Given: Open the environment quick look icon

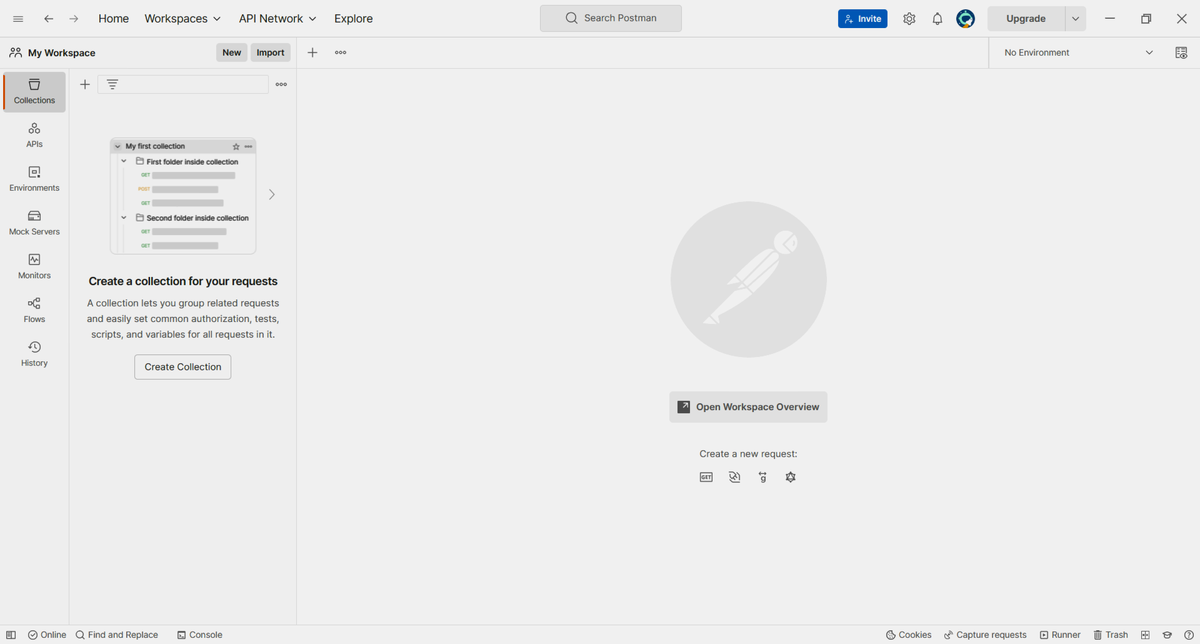Looking at the screenshot, I should coord(1181,52).
